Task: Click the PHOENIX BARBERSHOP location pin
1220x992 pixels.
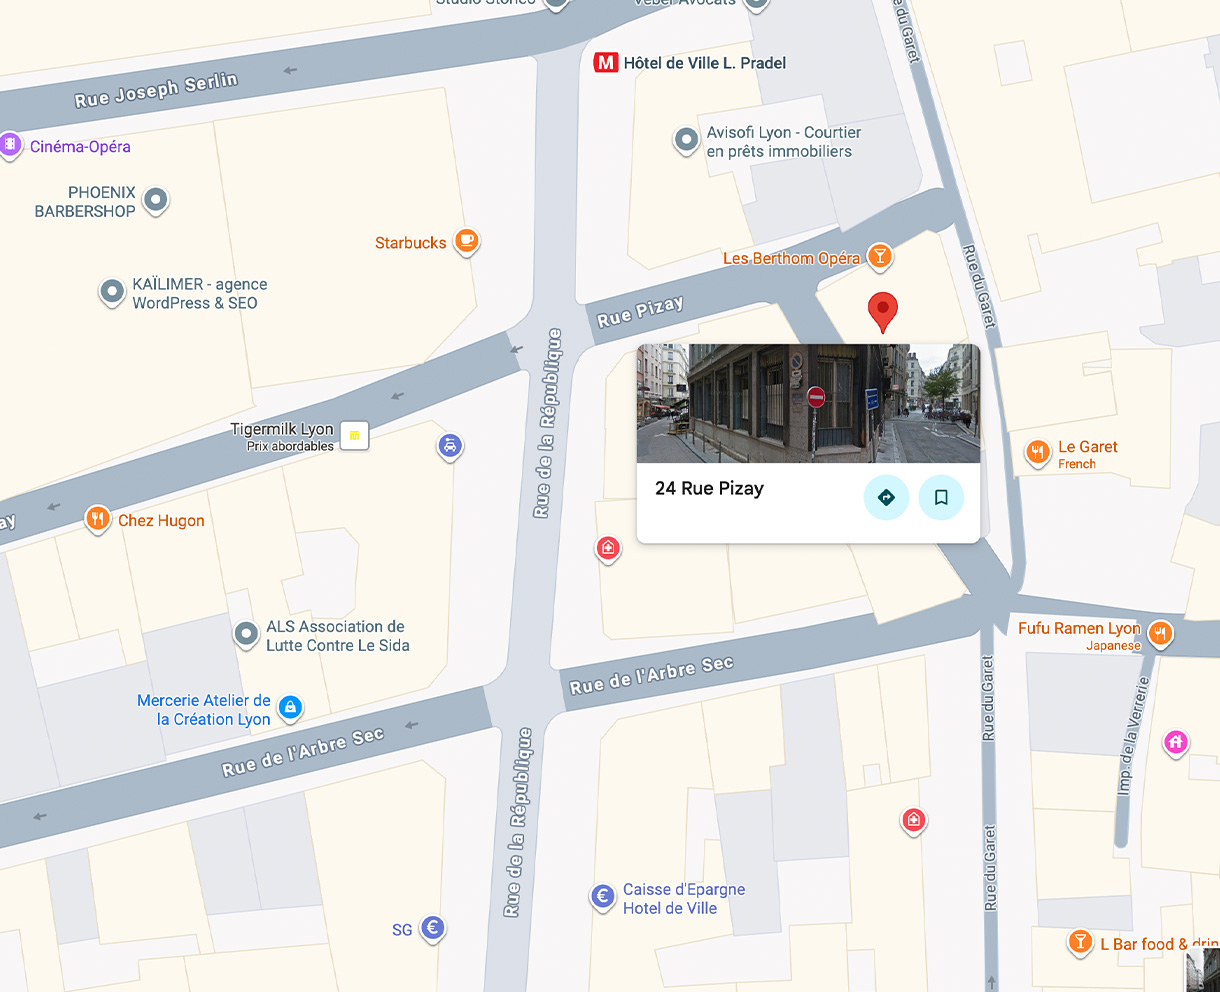Action: point(155,201)
